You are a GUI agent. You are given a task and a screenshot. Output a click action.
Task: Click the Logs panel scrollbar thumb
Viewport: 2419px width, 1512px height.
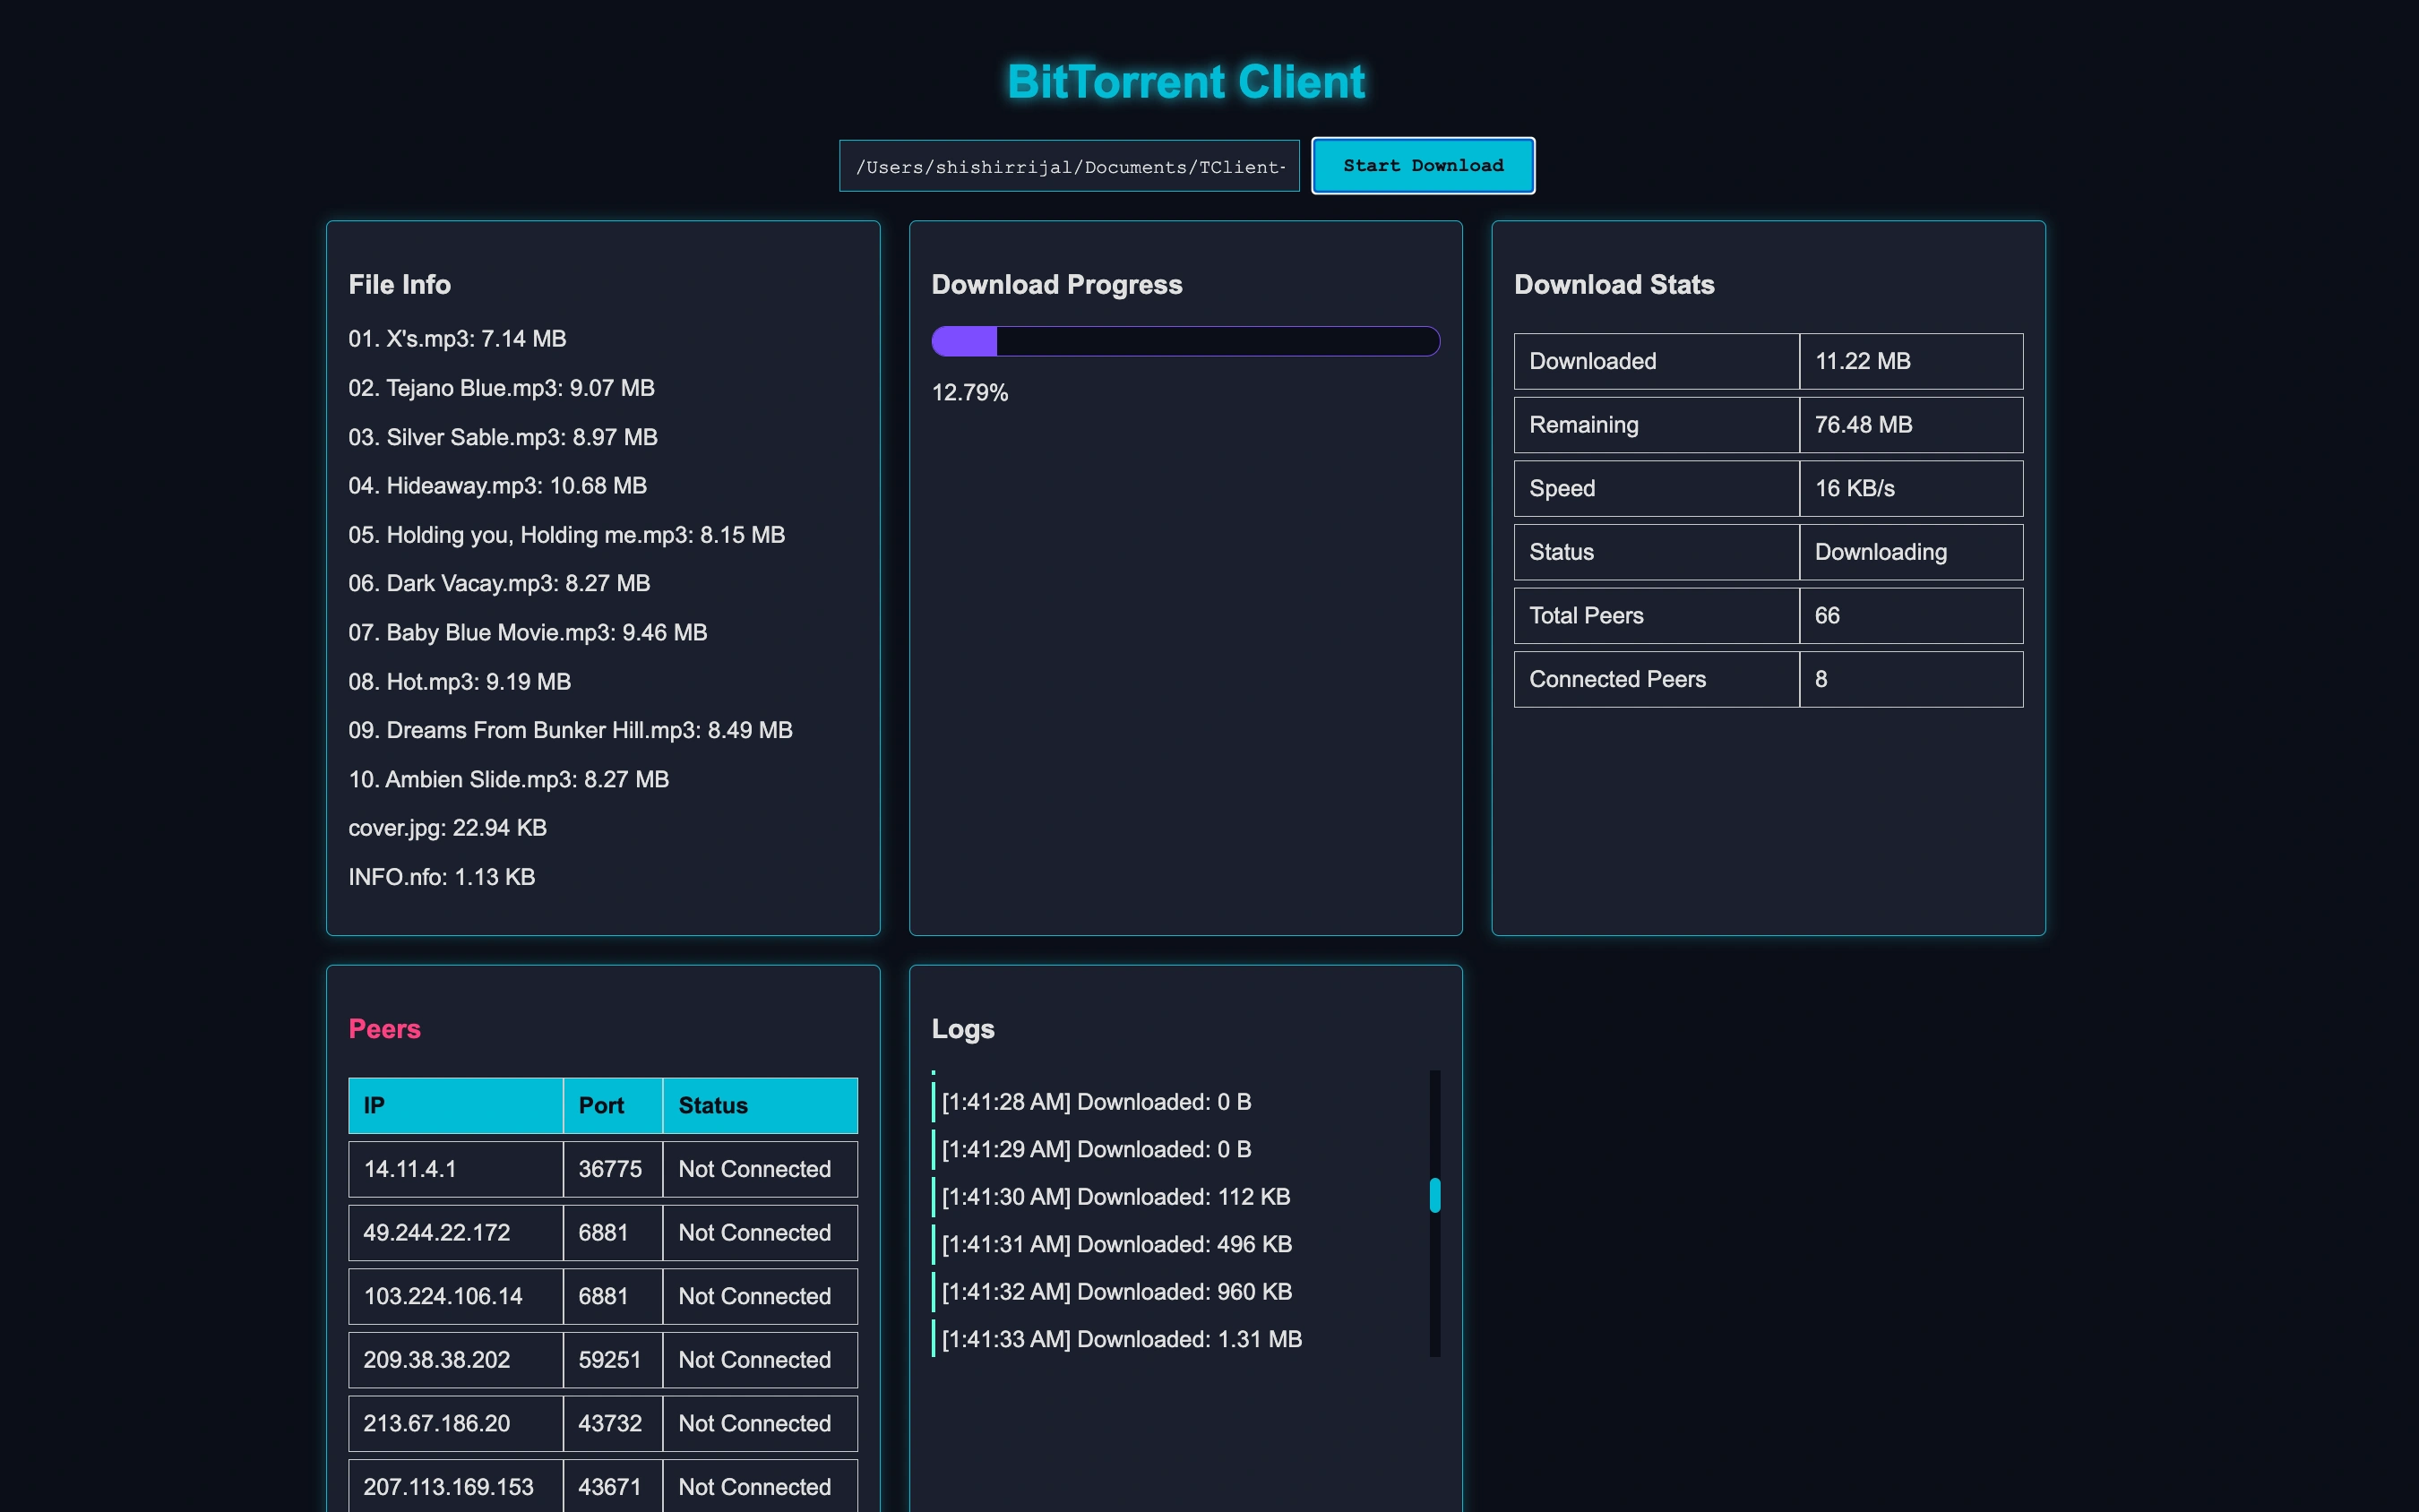(x=1434, y=1195)
